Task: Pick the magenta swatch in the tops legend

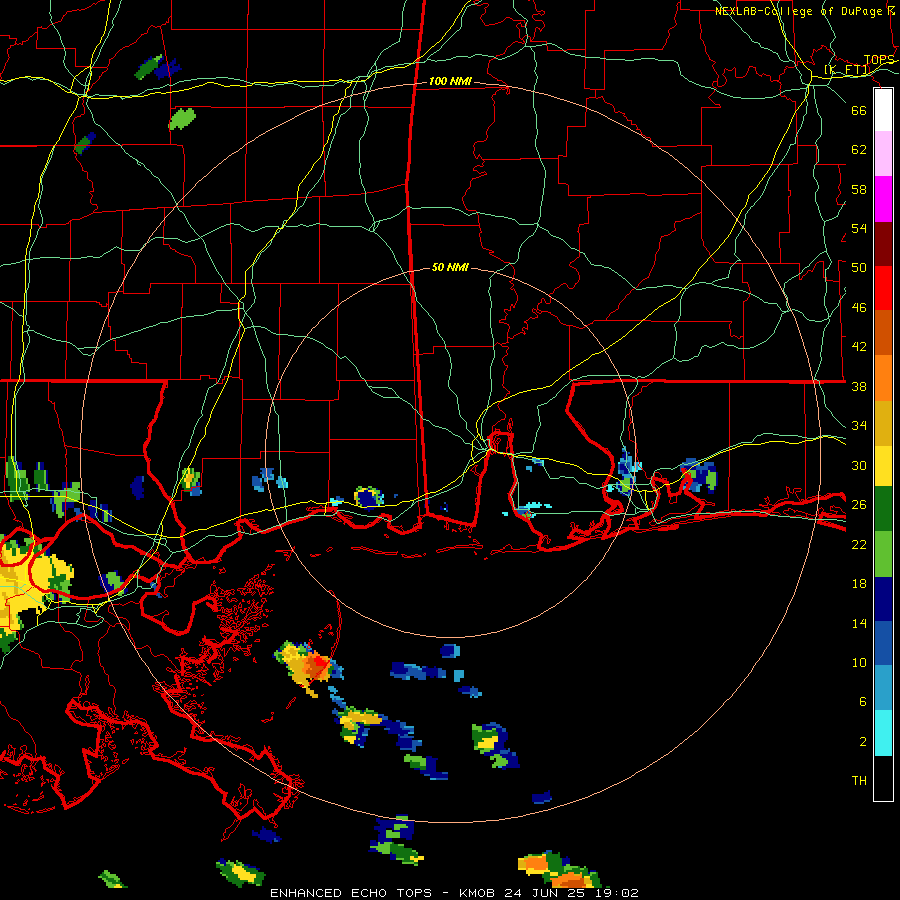Action: coord(883,199)
